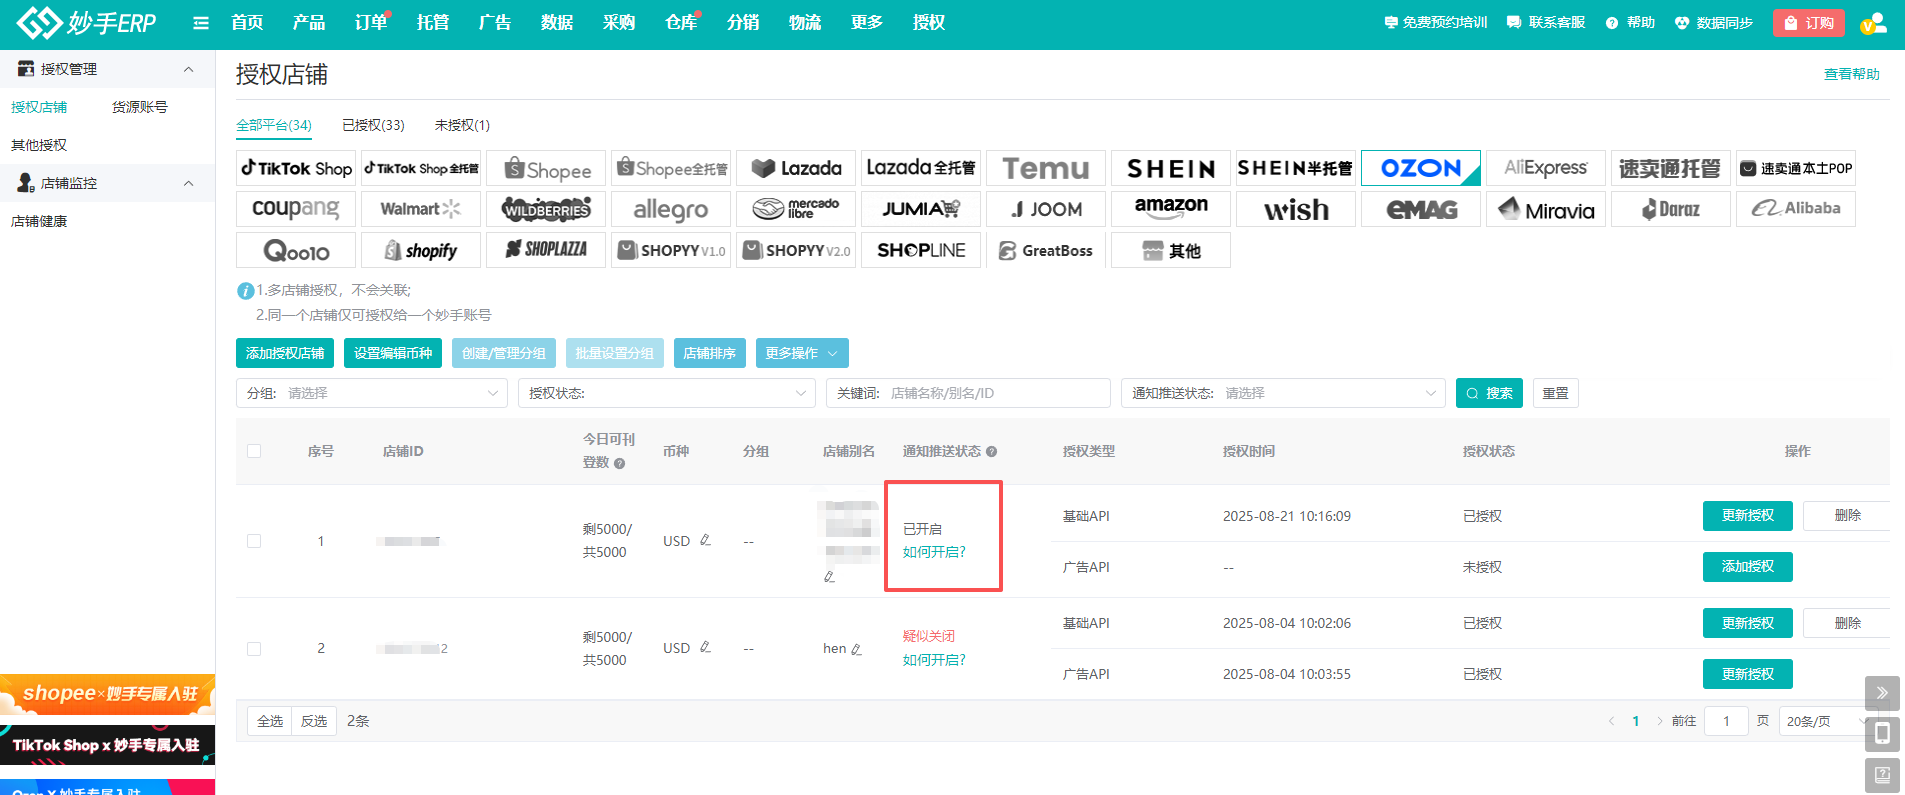Pick the shopify platform logo

tap(421, 250)
